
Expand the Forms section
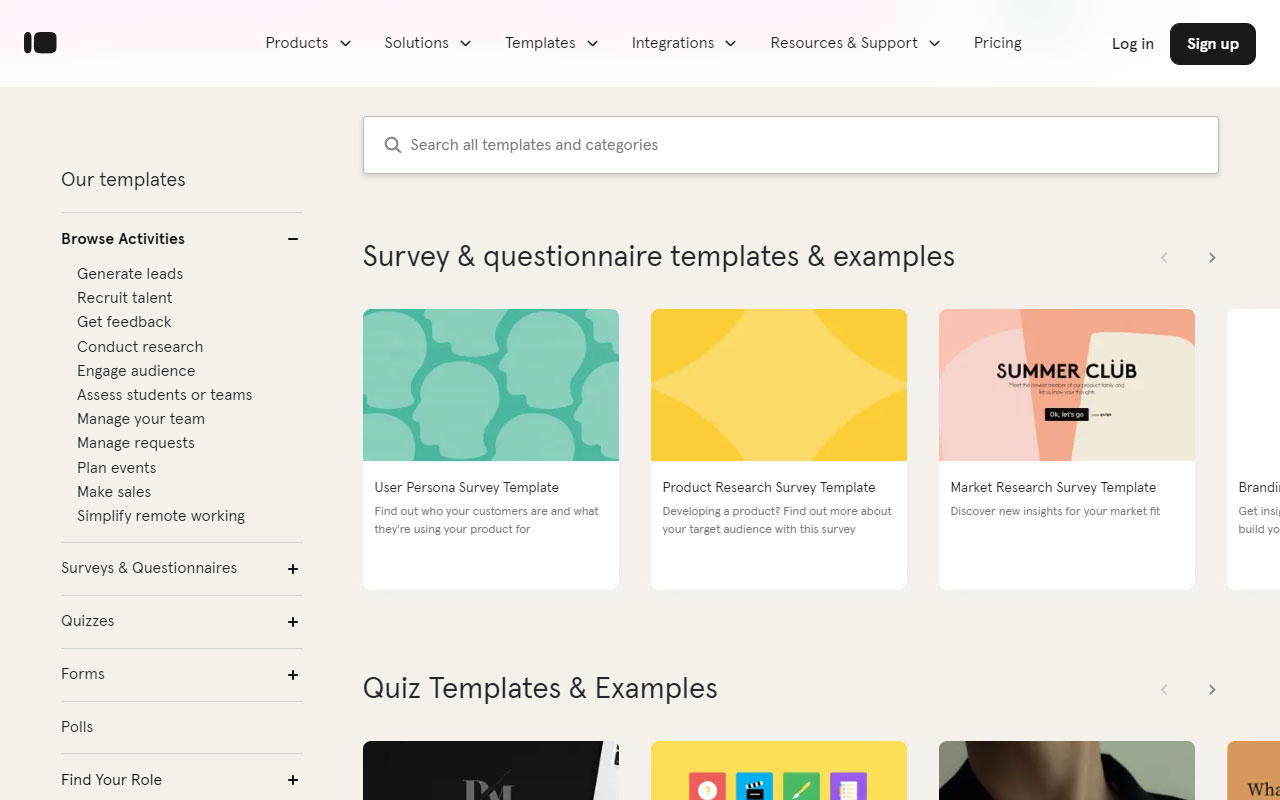click(x=292, y=674)
